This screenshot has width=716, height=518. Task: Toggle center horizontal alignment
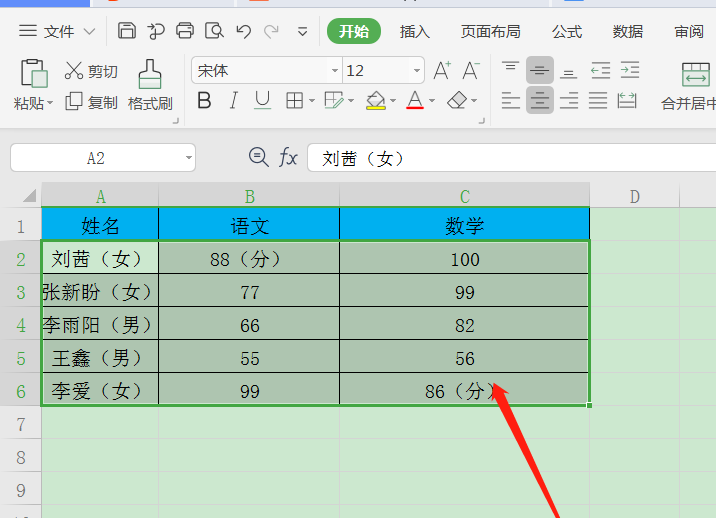tap(540, 100)
